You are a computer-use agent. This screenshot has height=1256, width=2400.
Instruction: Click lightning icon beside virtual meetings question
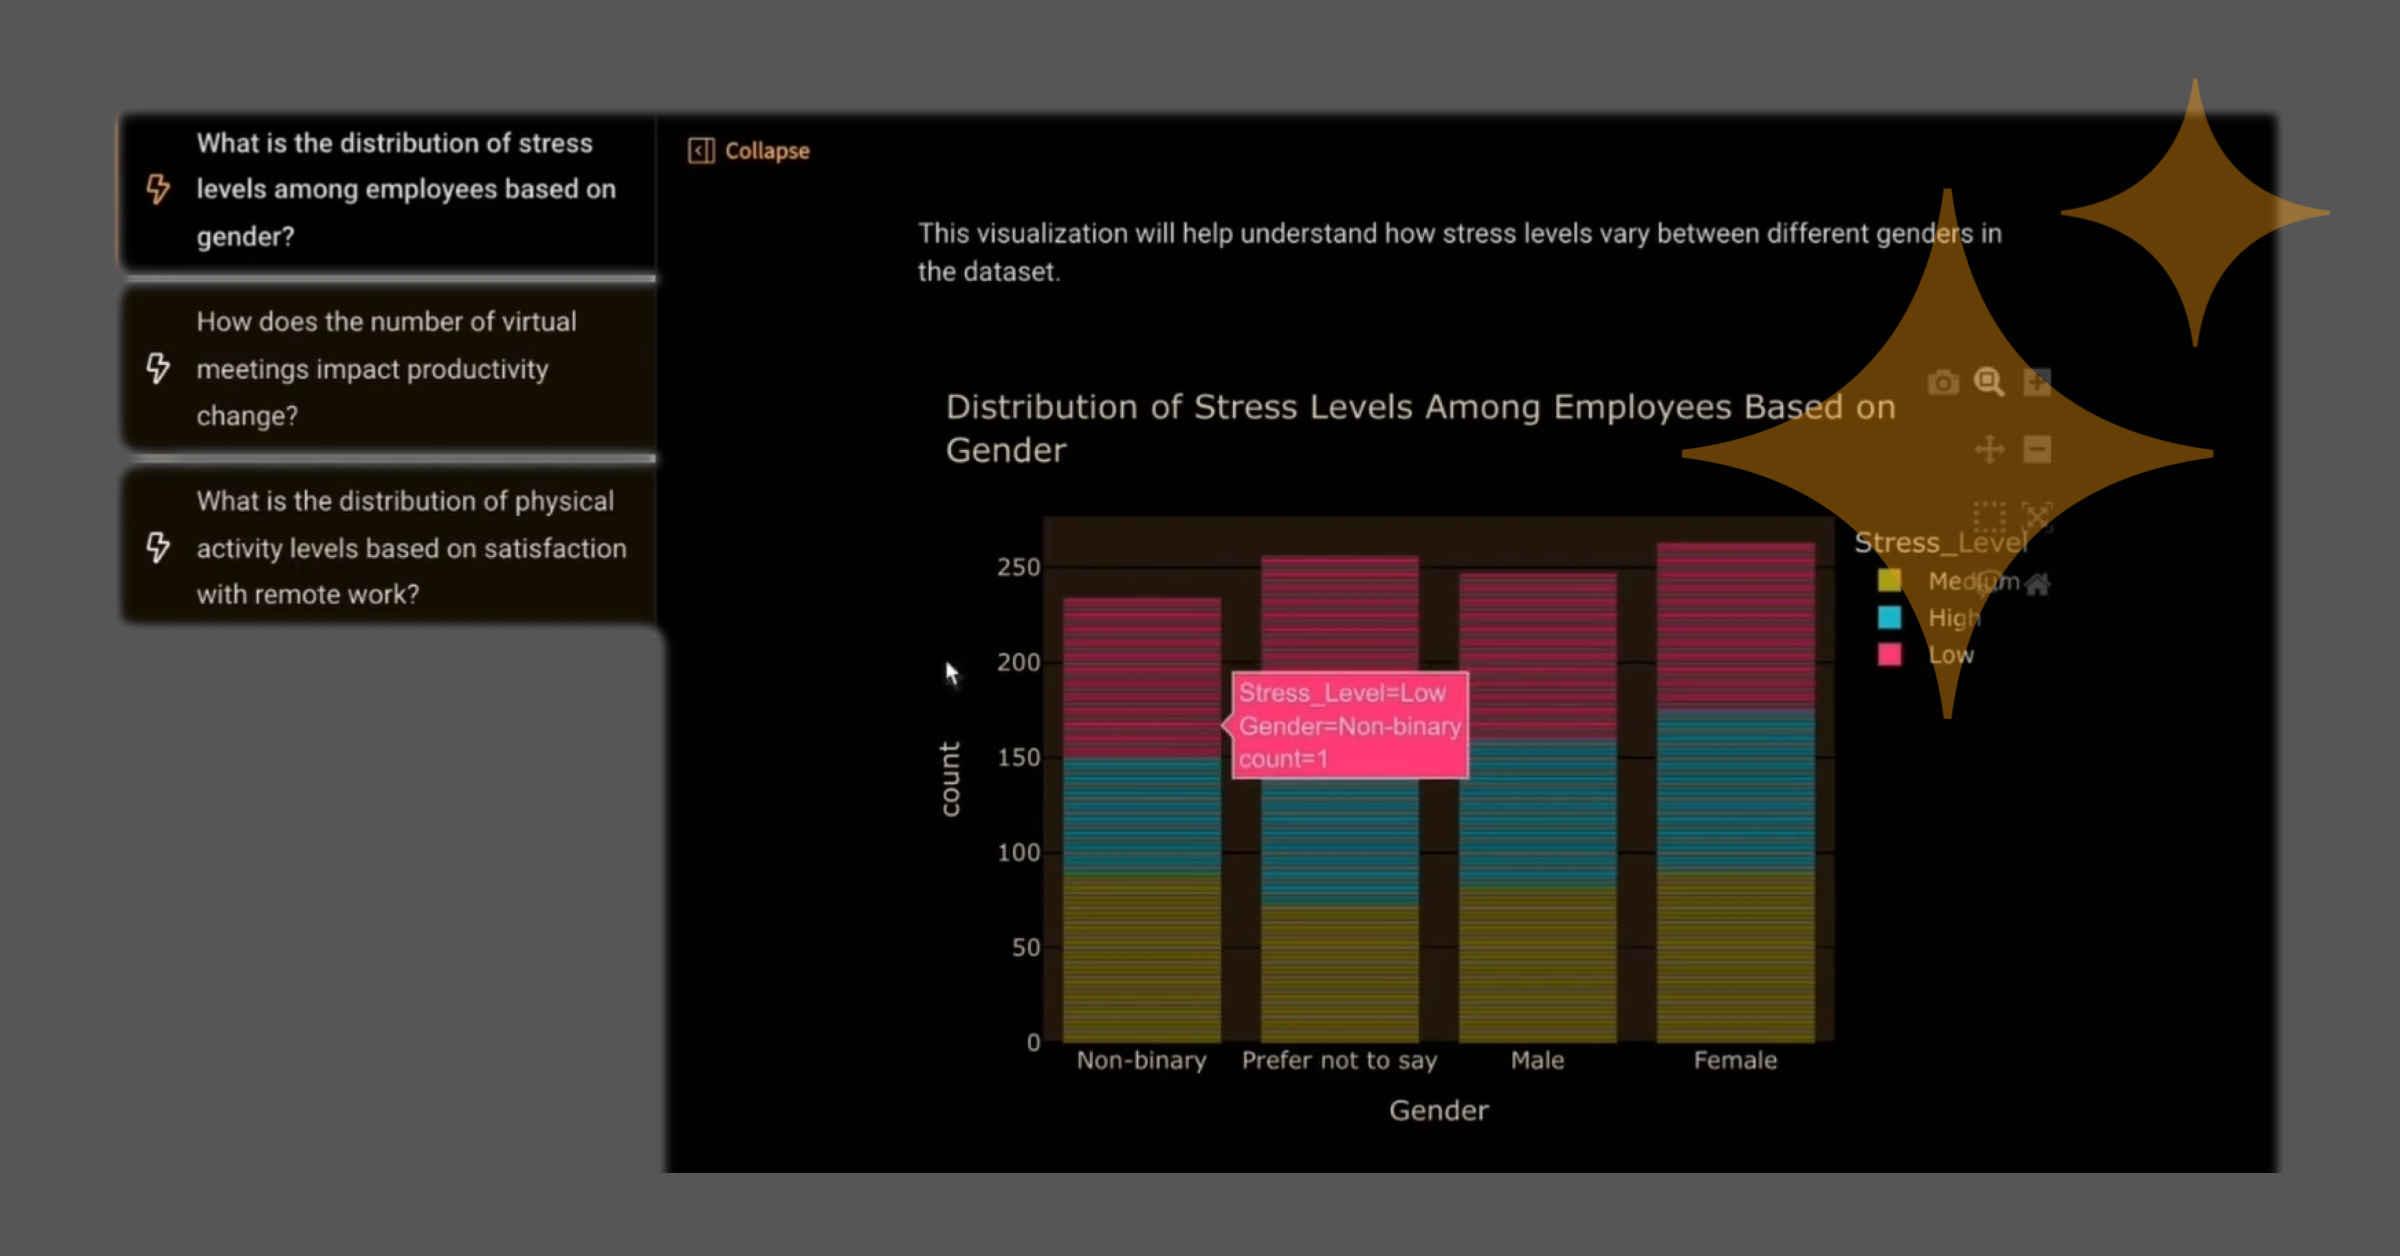tap(158, 368)
